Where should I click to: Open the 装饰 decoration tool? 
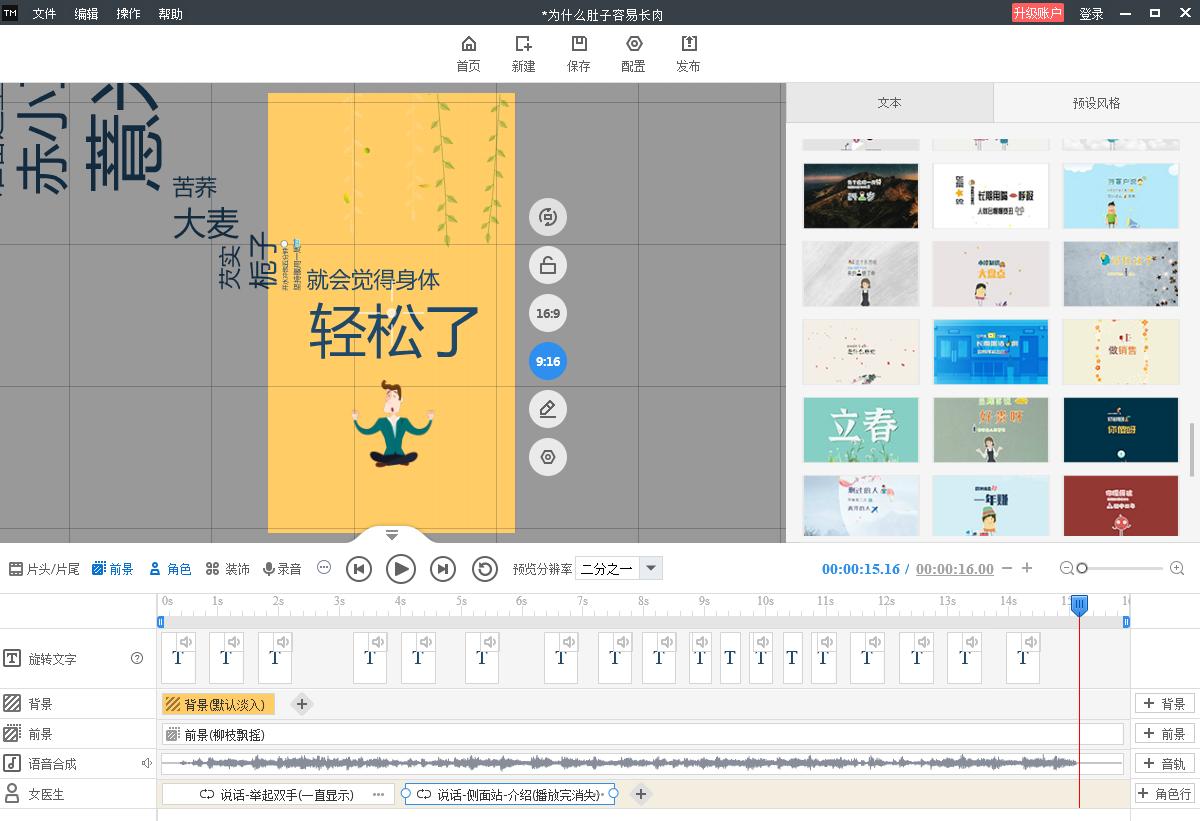point(228,568)
